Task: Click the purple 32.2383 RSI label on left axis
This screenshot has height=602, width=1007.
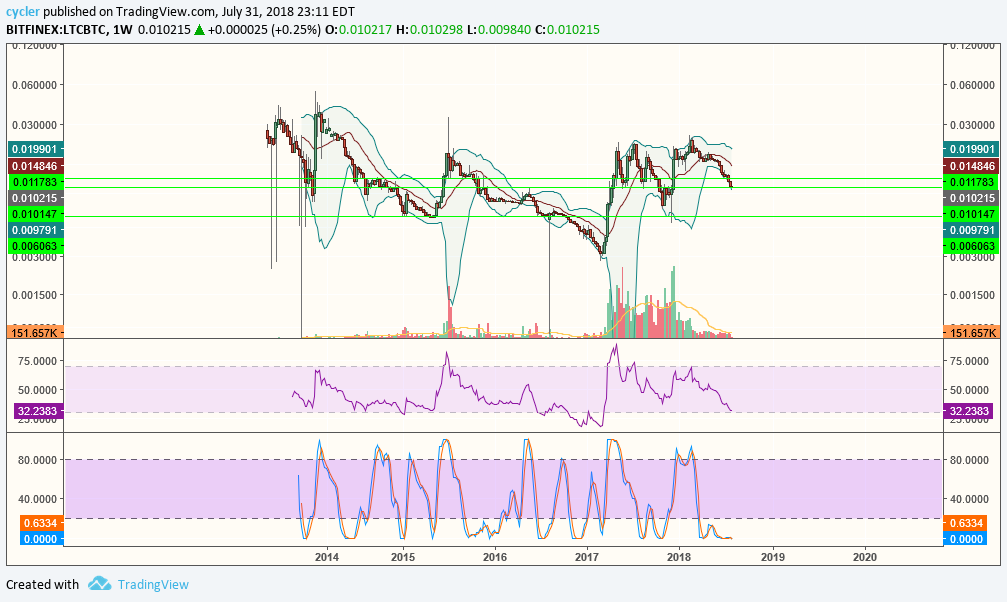Action: 38,411
